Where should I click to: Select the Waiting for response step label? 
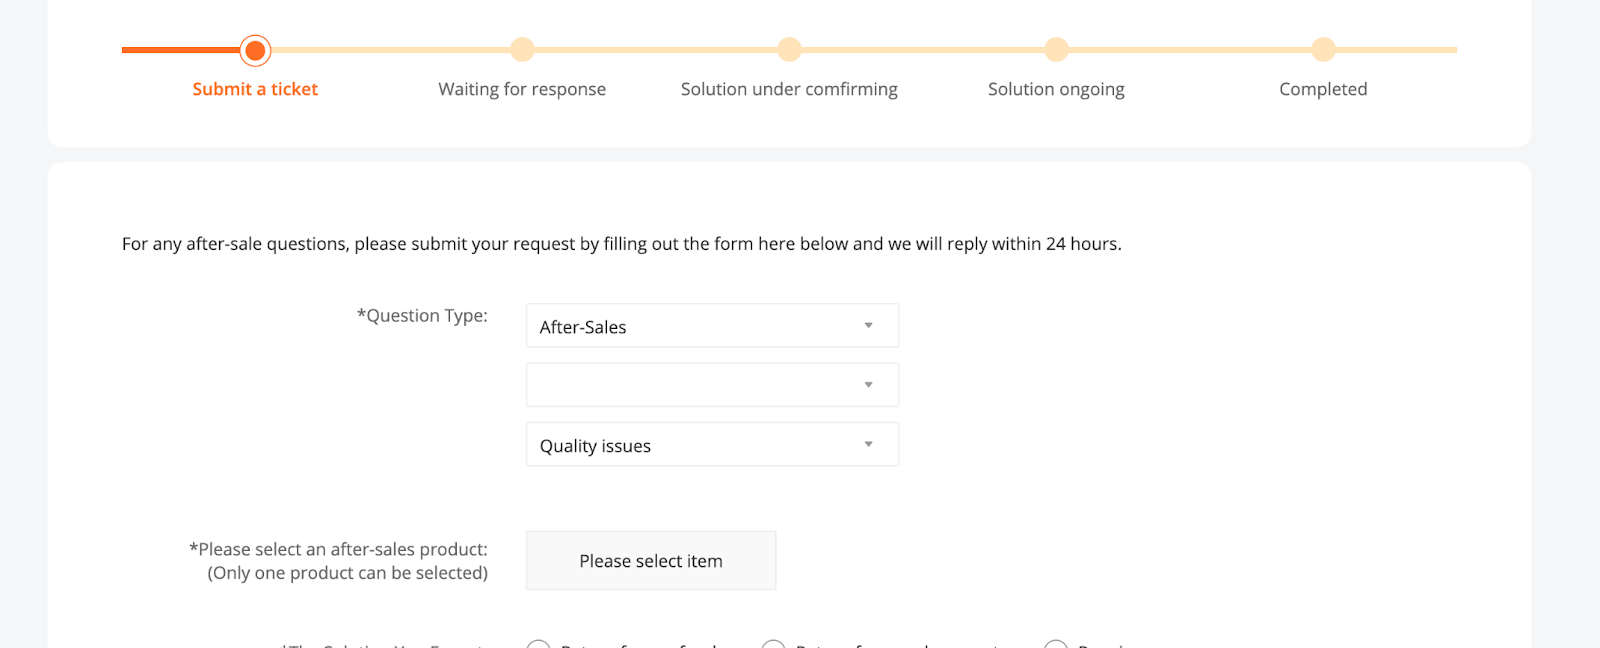[522, 89]
